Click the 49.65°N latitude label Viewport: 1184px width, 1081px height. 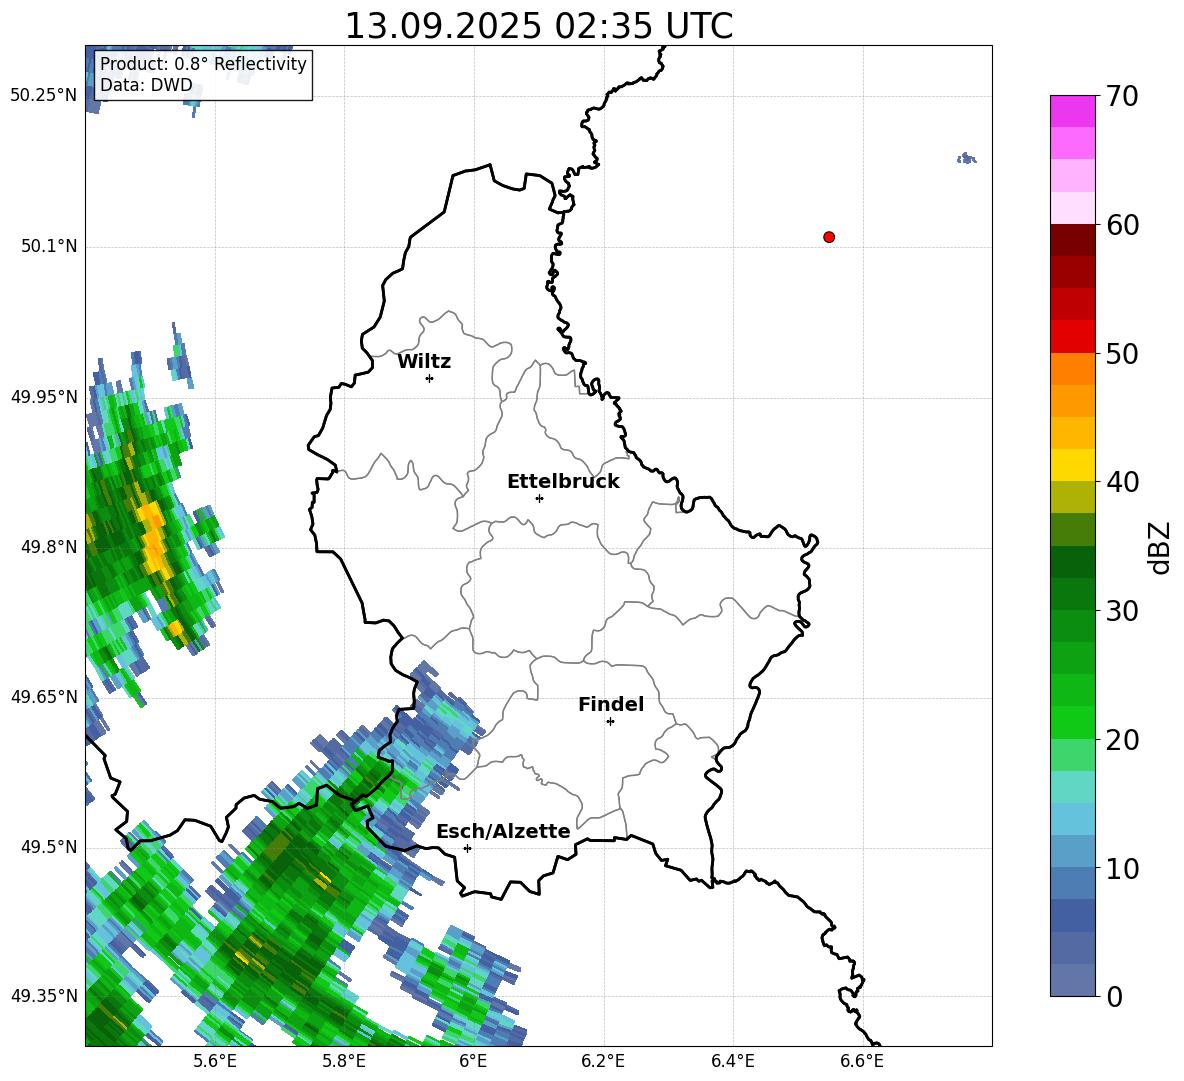point(44,696)
